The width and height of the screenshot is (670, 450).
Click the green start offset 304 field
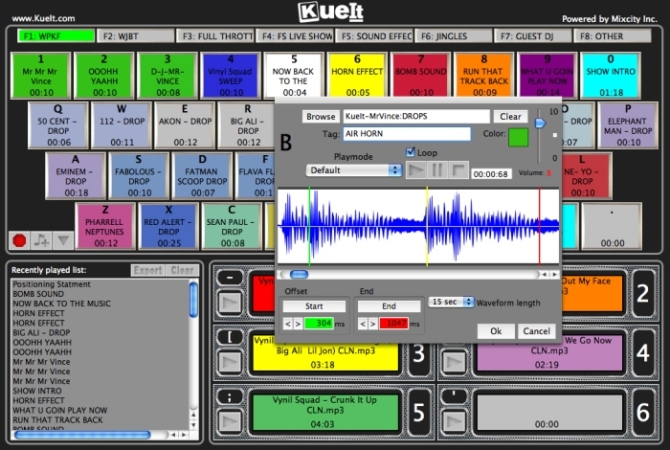coord(319,324)
